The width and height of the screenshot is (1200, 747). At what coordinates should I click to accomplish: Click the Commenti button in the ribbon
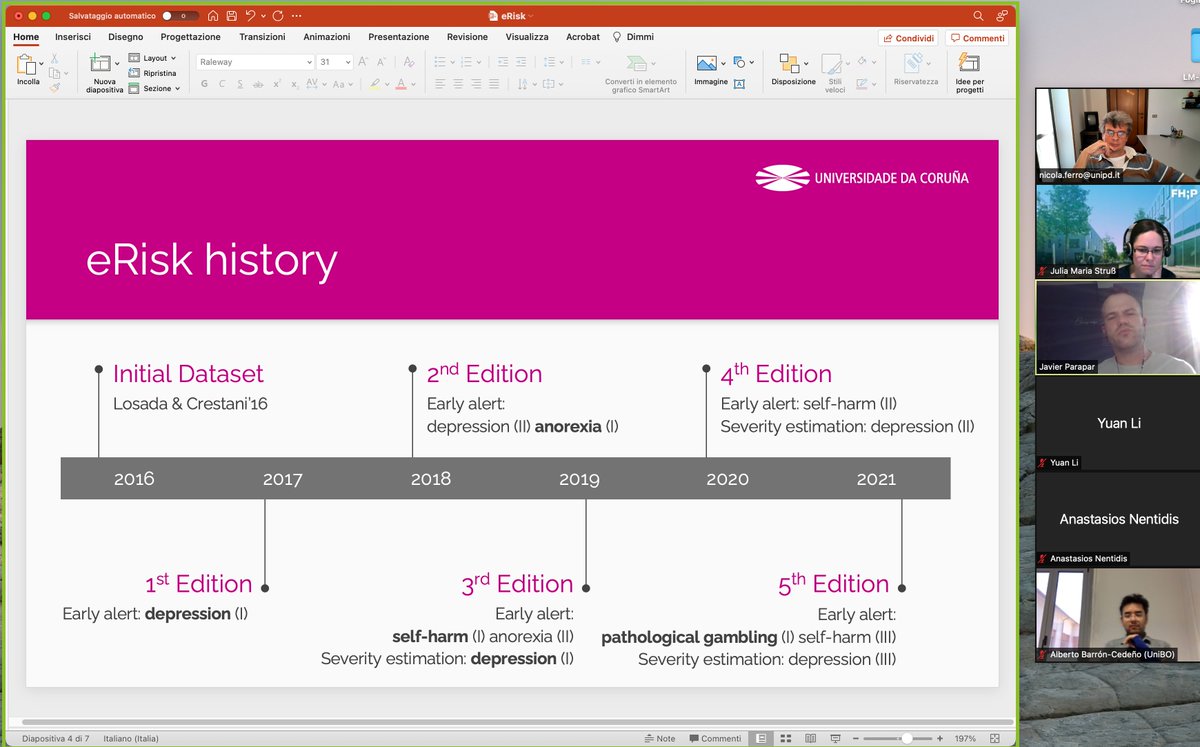pos(977,38)
